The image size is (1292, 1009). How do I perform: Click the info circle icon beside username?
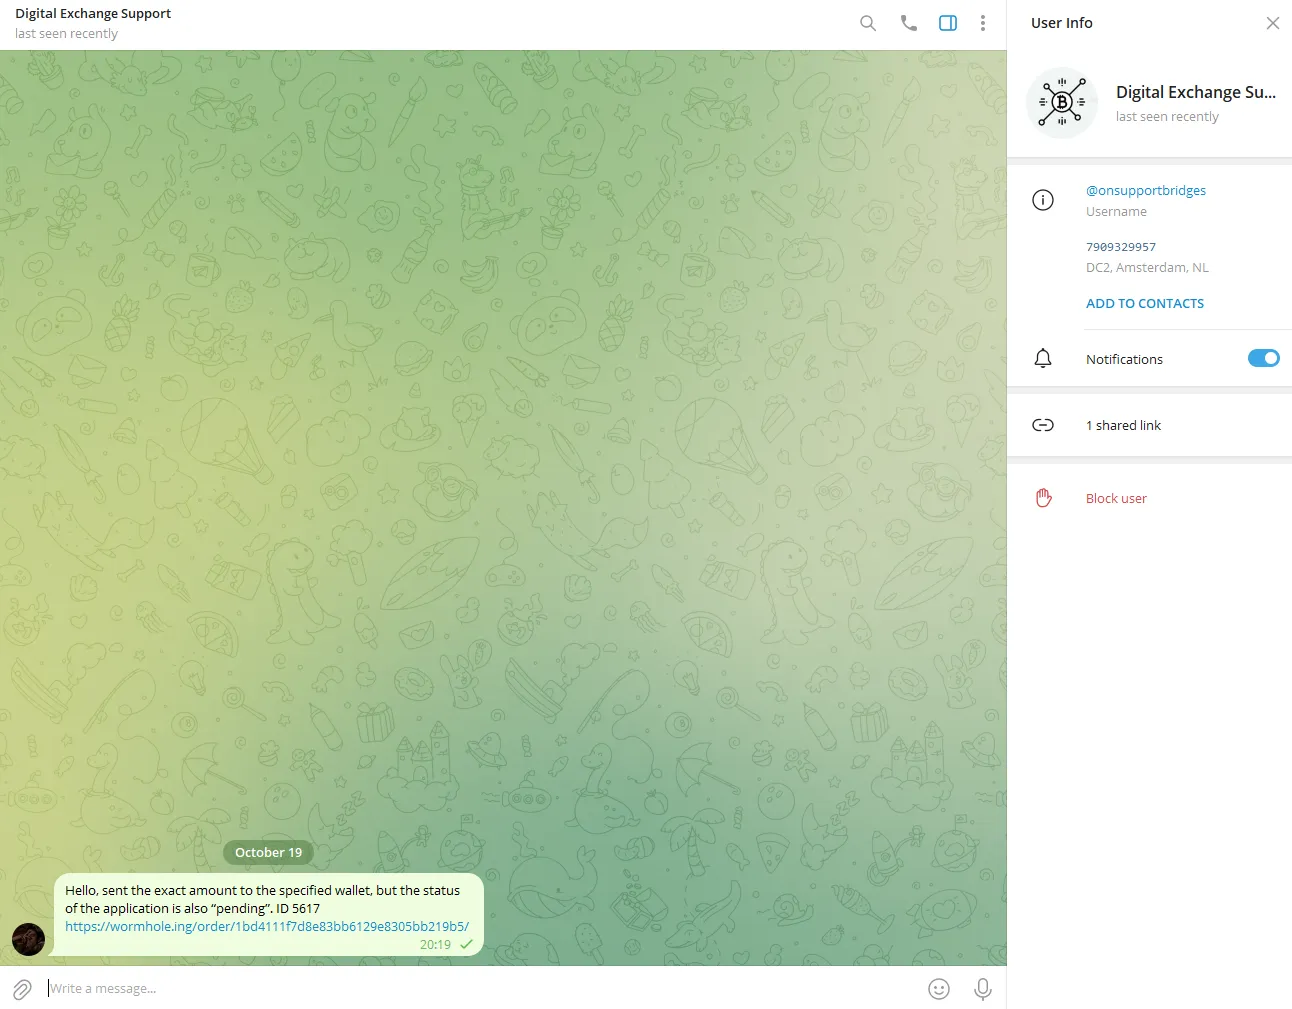[1043, 200]
